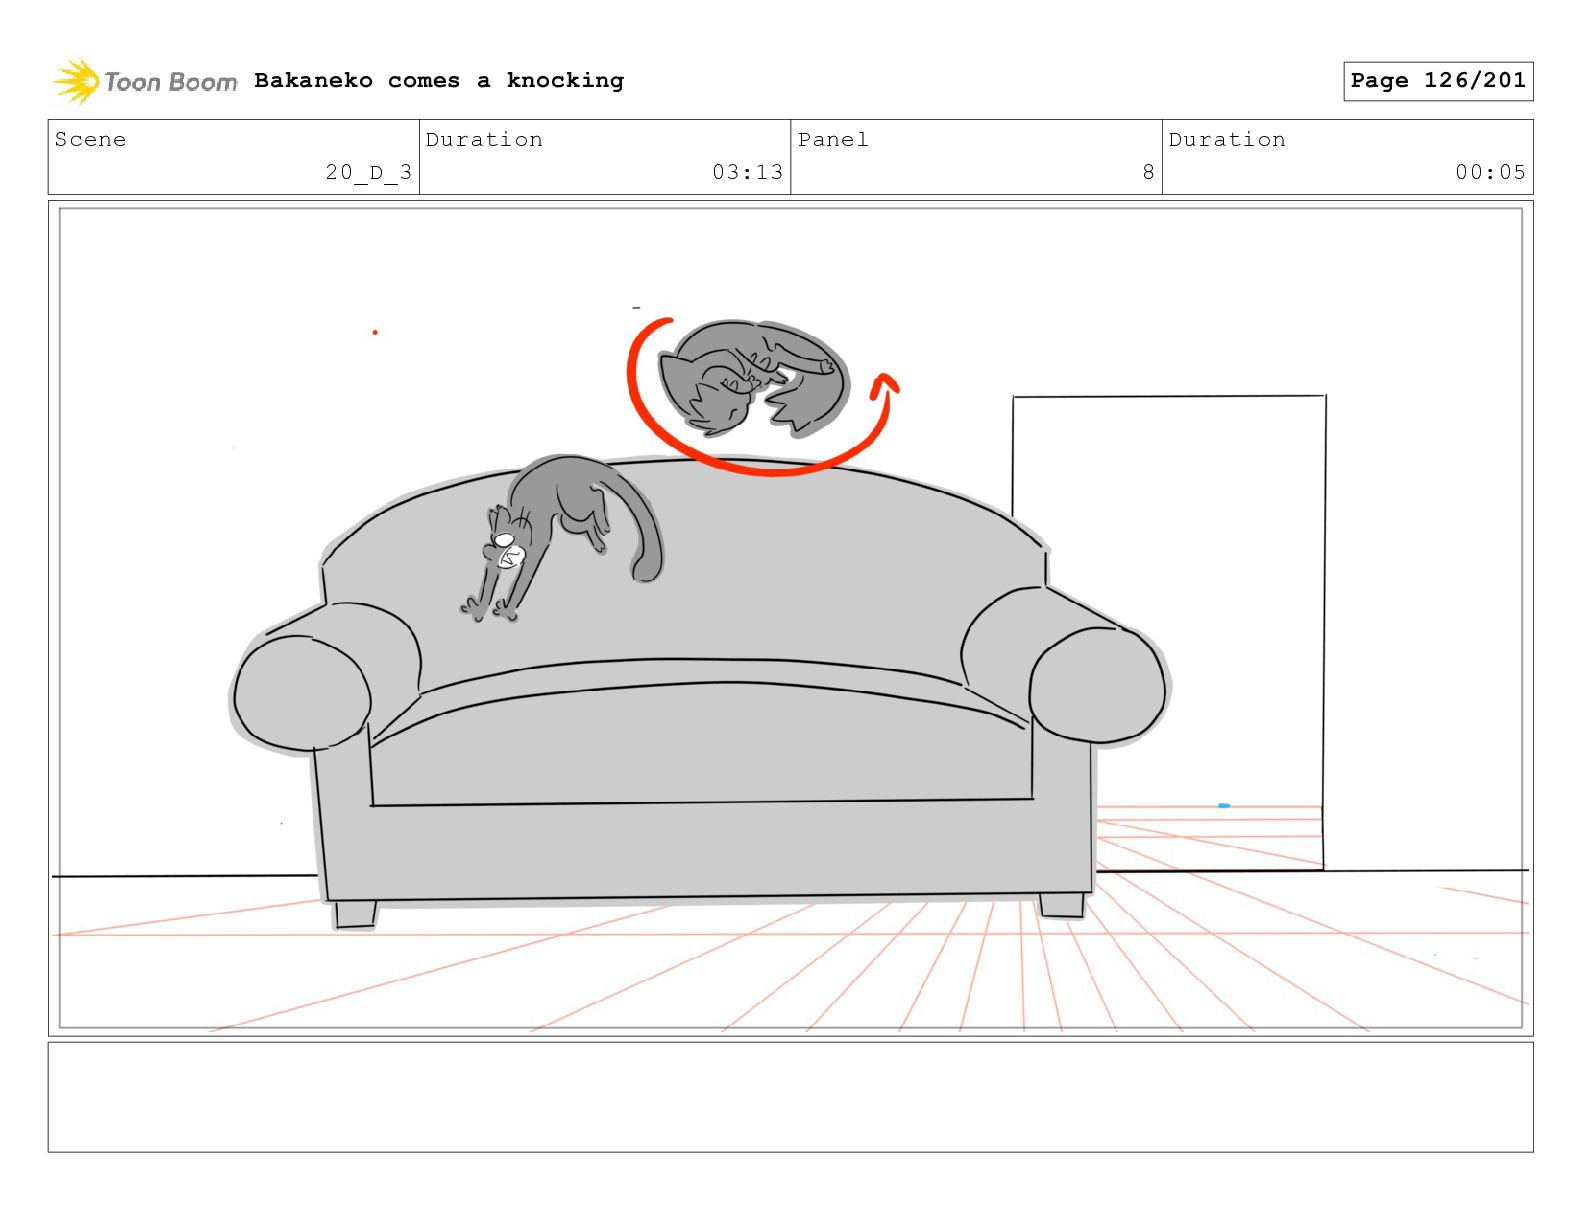Select the title 'Bakaneko comes a knocking'
The image size is (1584, 1224).
coord(439,81)
